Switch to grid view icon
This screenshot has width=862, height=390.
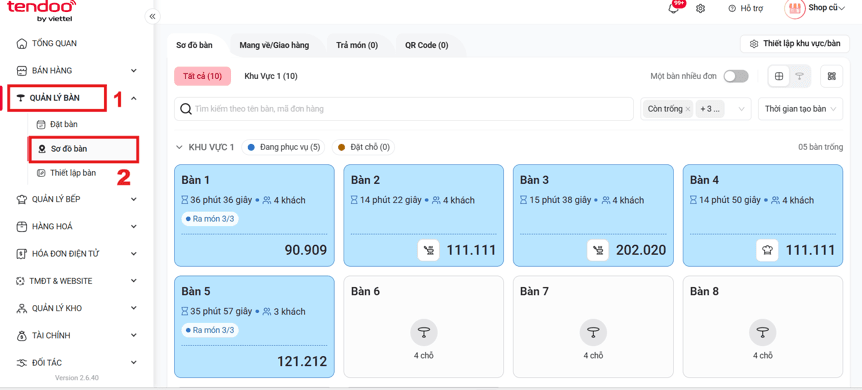coord(779,76)
